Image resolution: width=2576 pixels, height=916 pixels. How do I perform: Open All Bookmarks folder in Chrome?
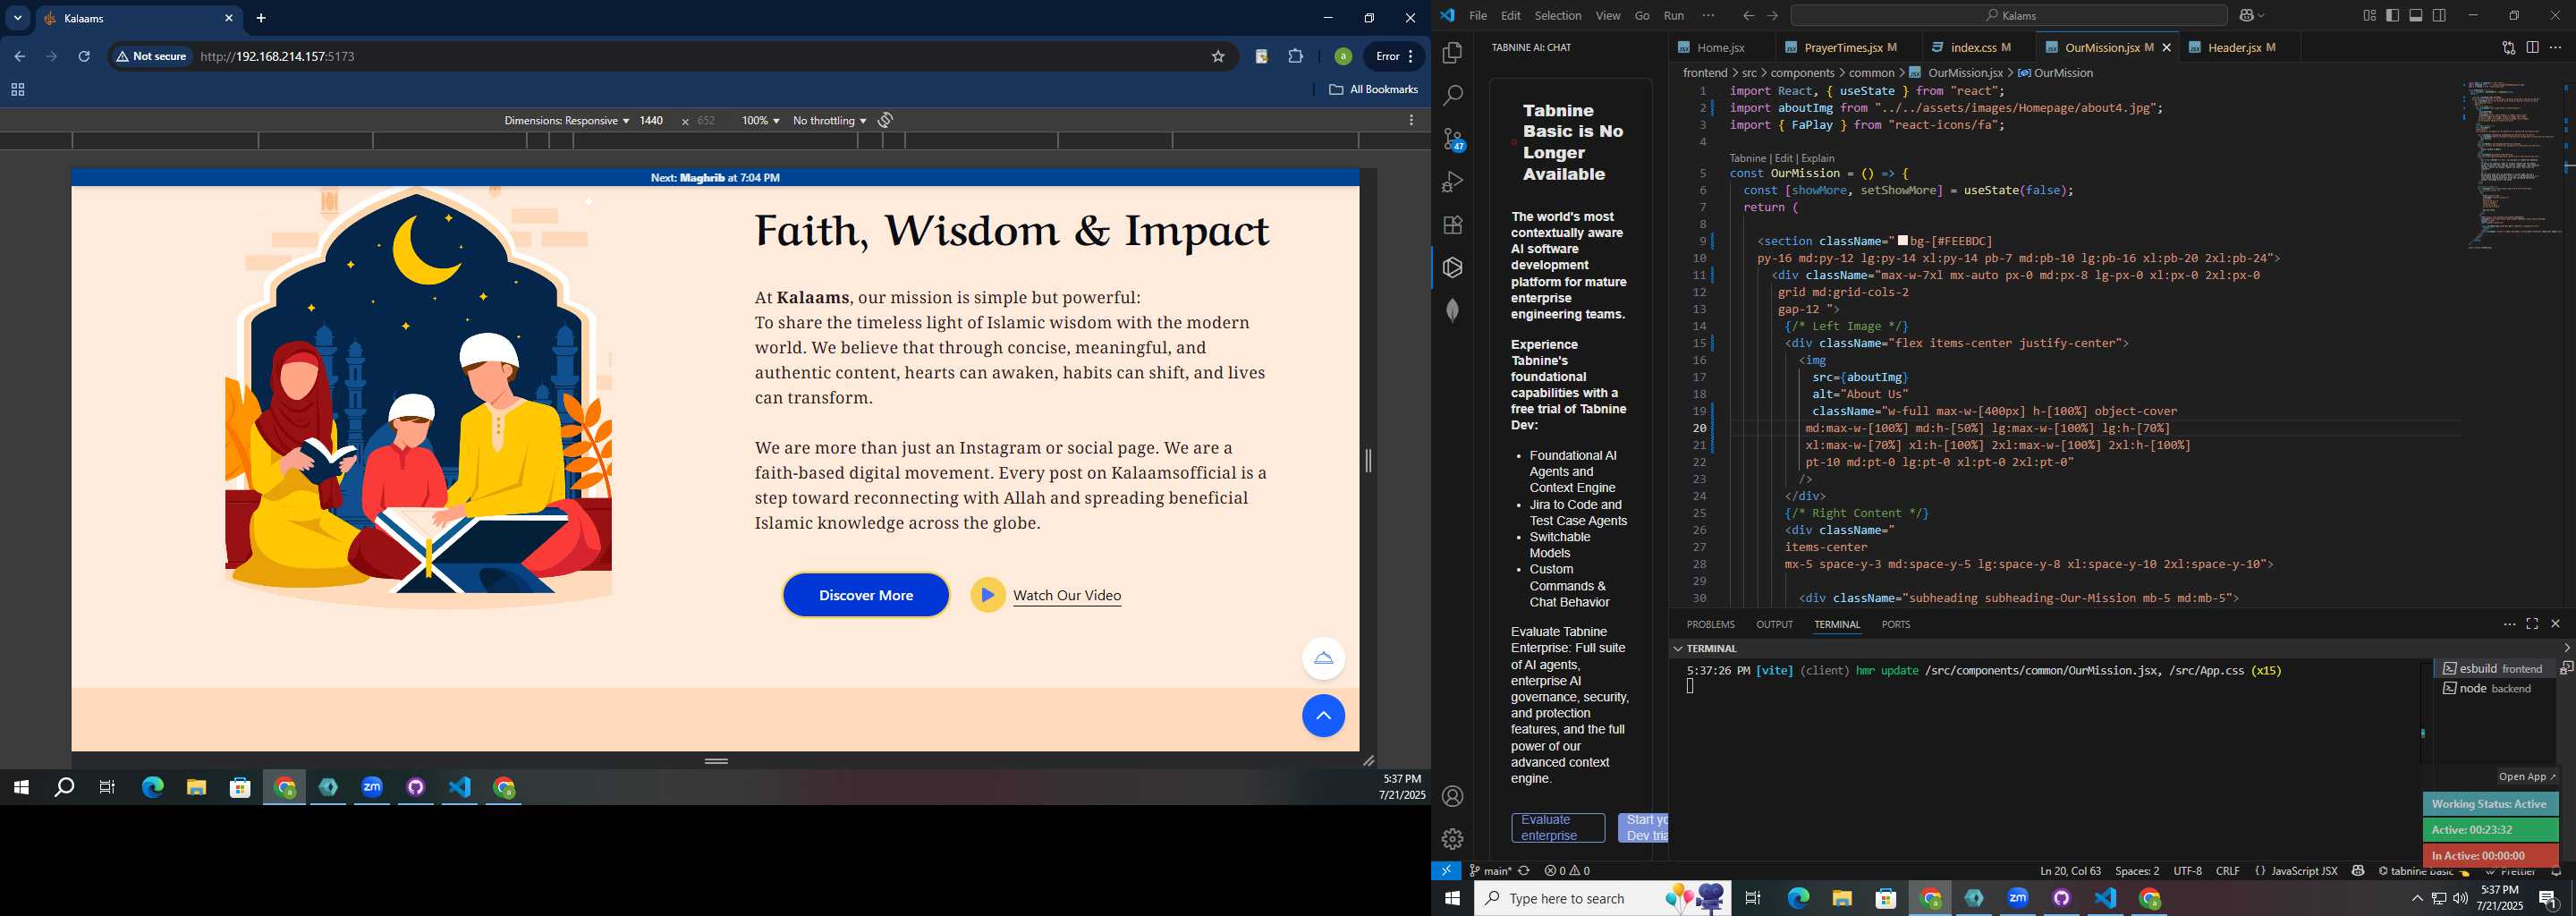[x=1373, y=90]
